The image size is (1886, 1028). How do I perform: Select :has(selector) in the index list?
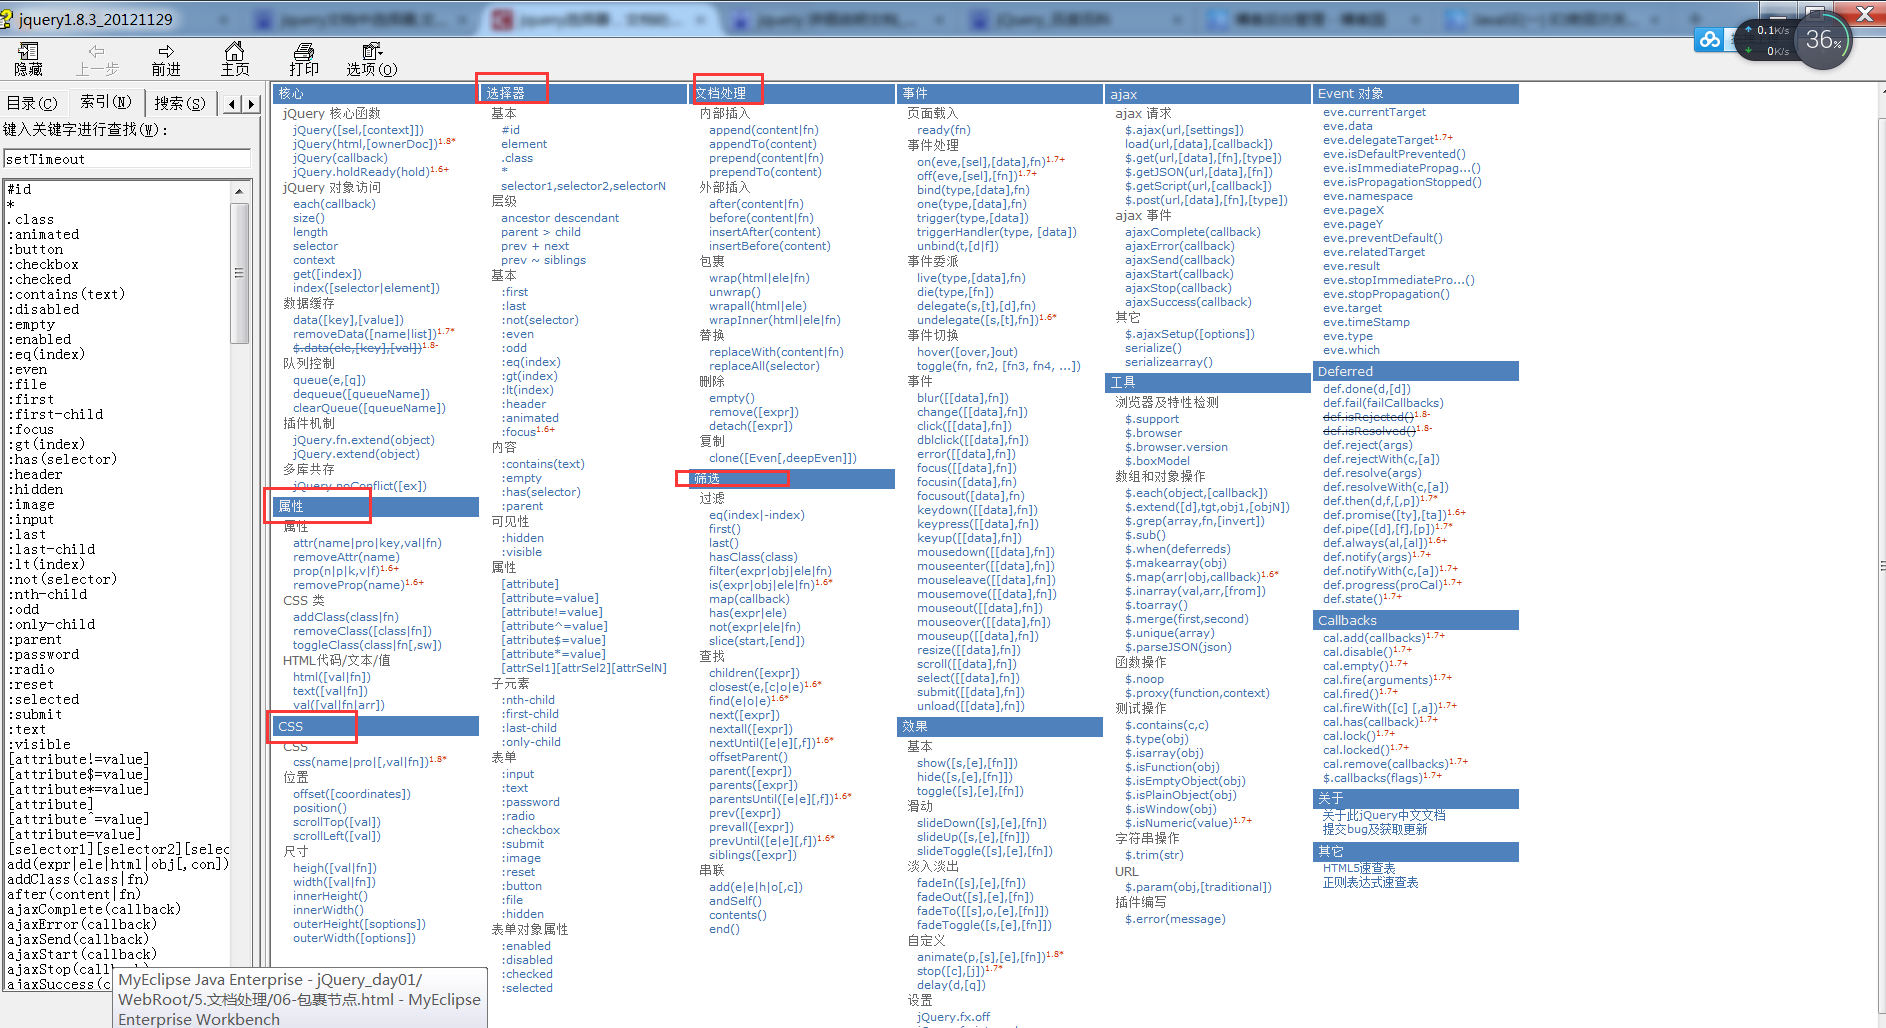[62, 459]
